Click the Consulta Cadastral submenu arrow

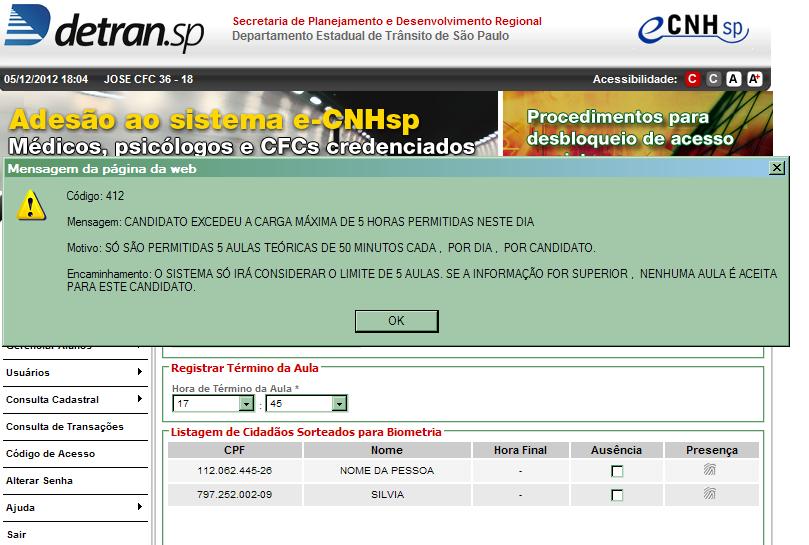click(x=140, y=398)
